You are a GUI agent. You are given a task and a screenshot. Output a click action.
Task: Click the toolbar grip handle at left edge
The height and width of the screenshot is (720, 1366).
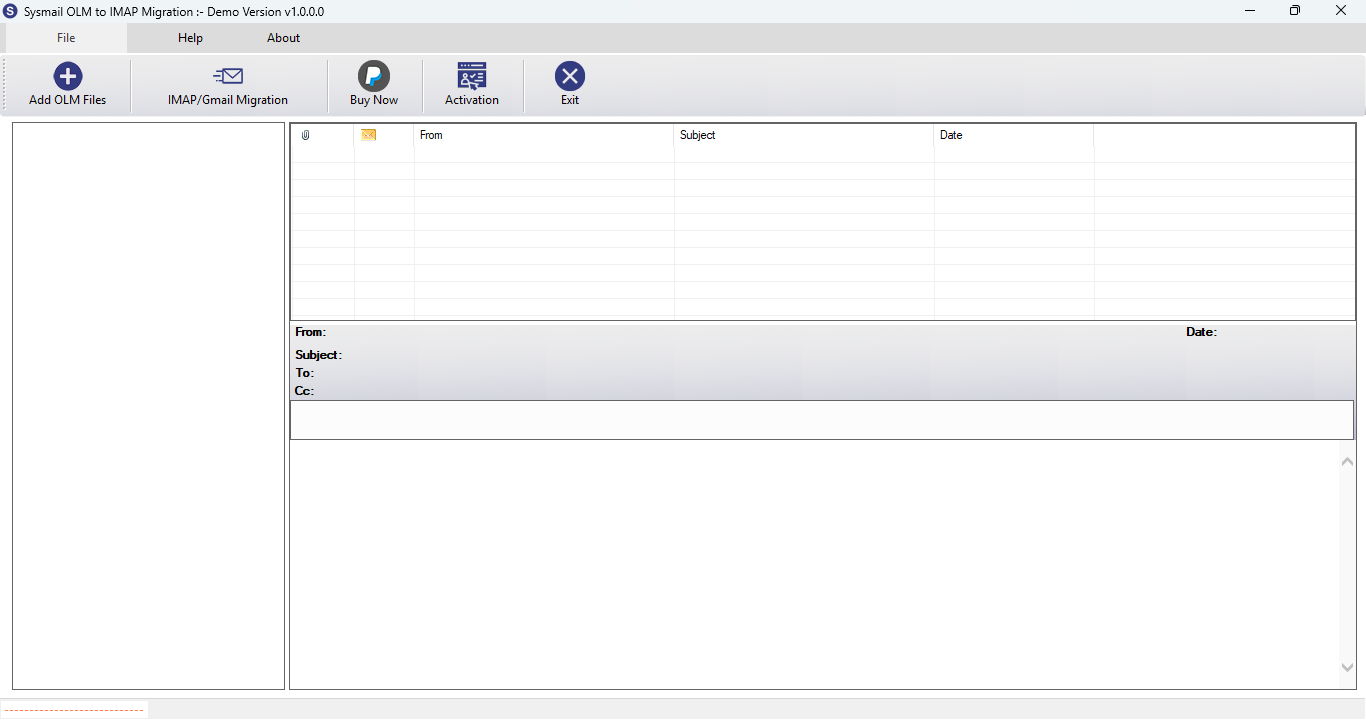click(4, 85)
